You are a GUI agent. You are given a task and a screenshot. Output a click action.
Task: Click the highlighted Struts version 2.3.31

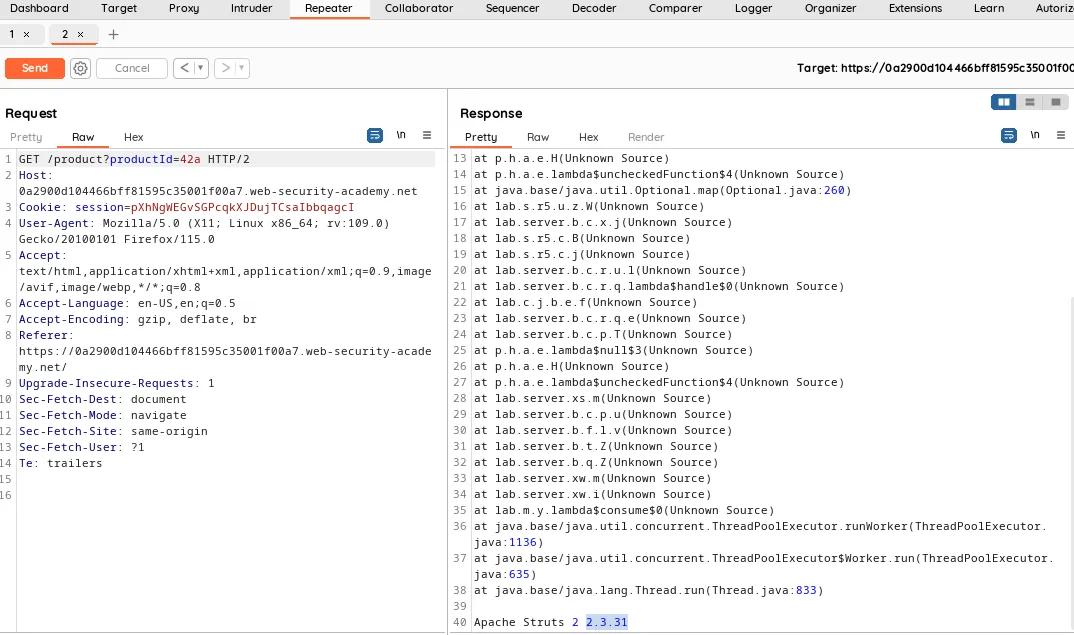pos(606,622)
